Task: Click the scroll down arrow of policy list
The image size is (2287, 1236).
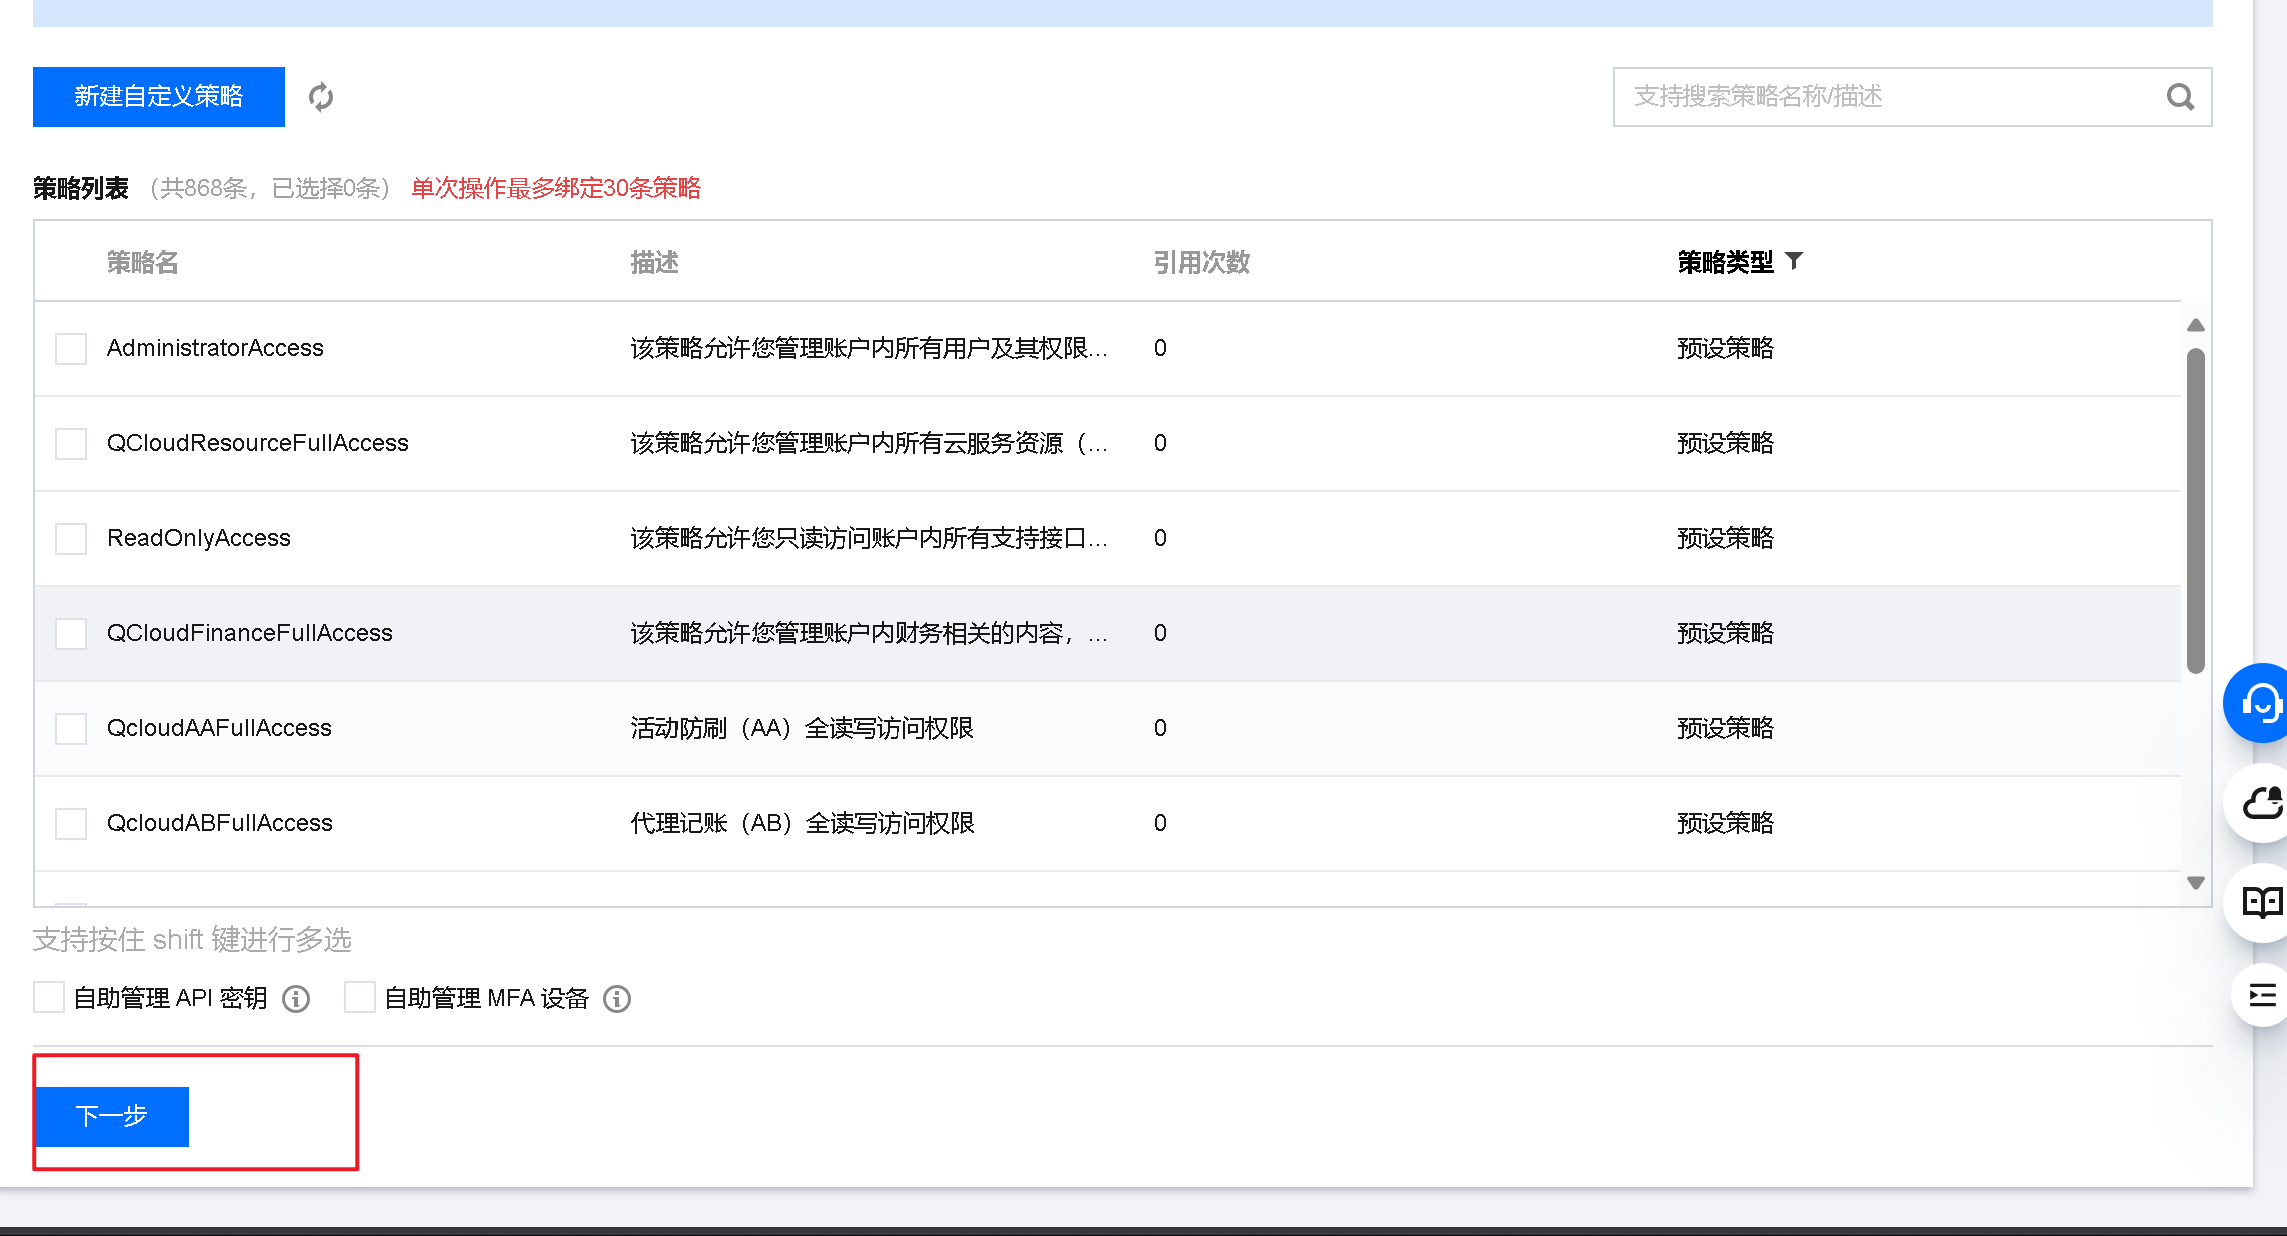Action: pyautogui.click(x=2196, y=883)
